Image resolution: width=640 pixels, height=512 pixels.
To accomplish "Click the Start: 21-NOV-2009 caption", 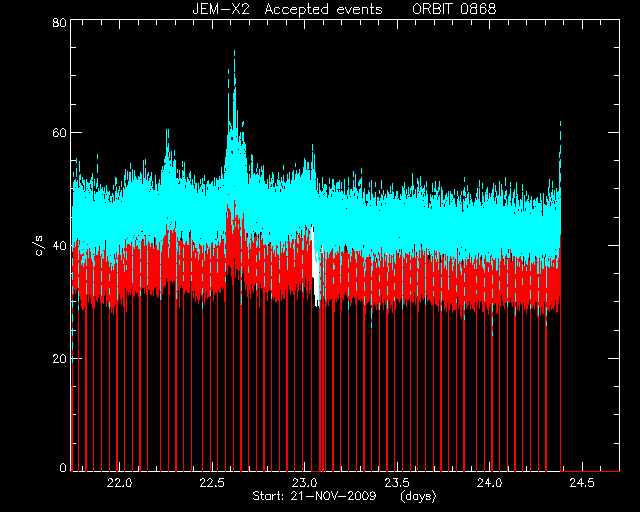I will [314, 496].
